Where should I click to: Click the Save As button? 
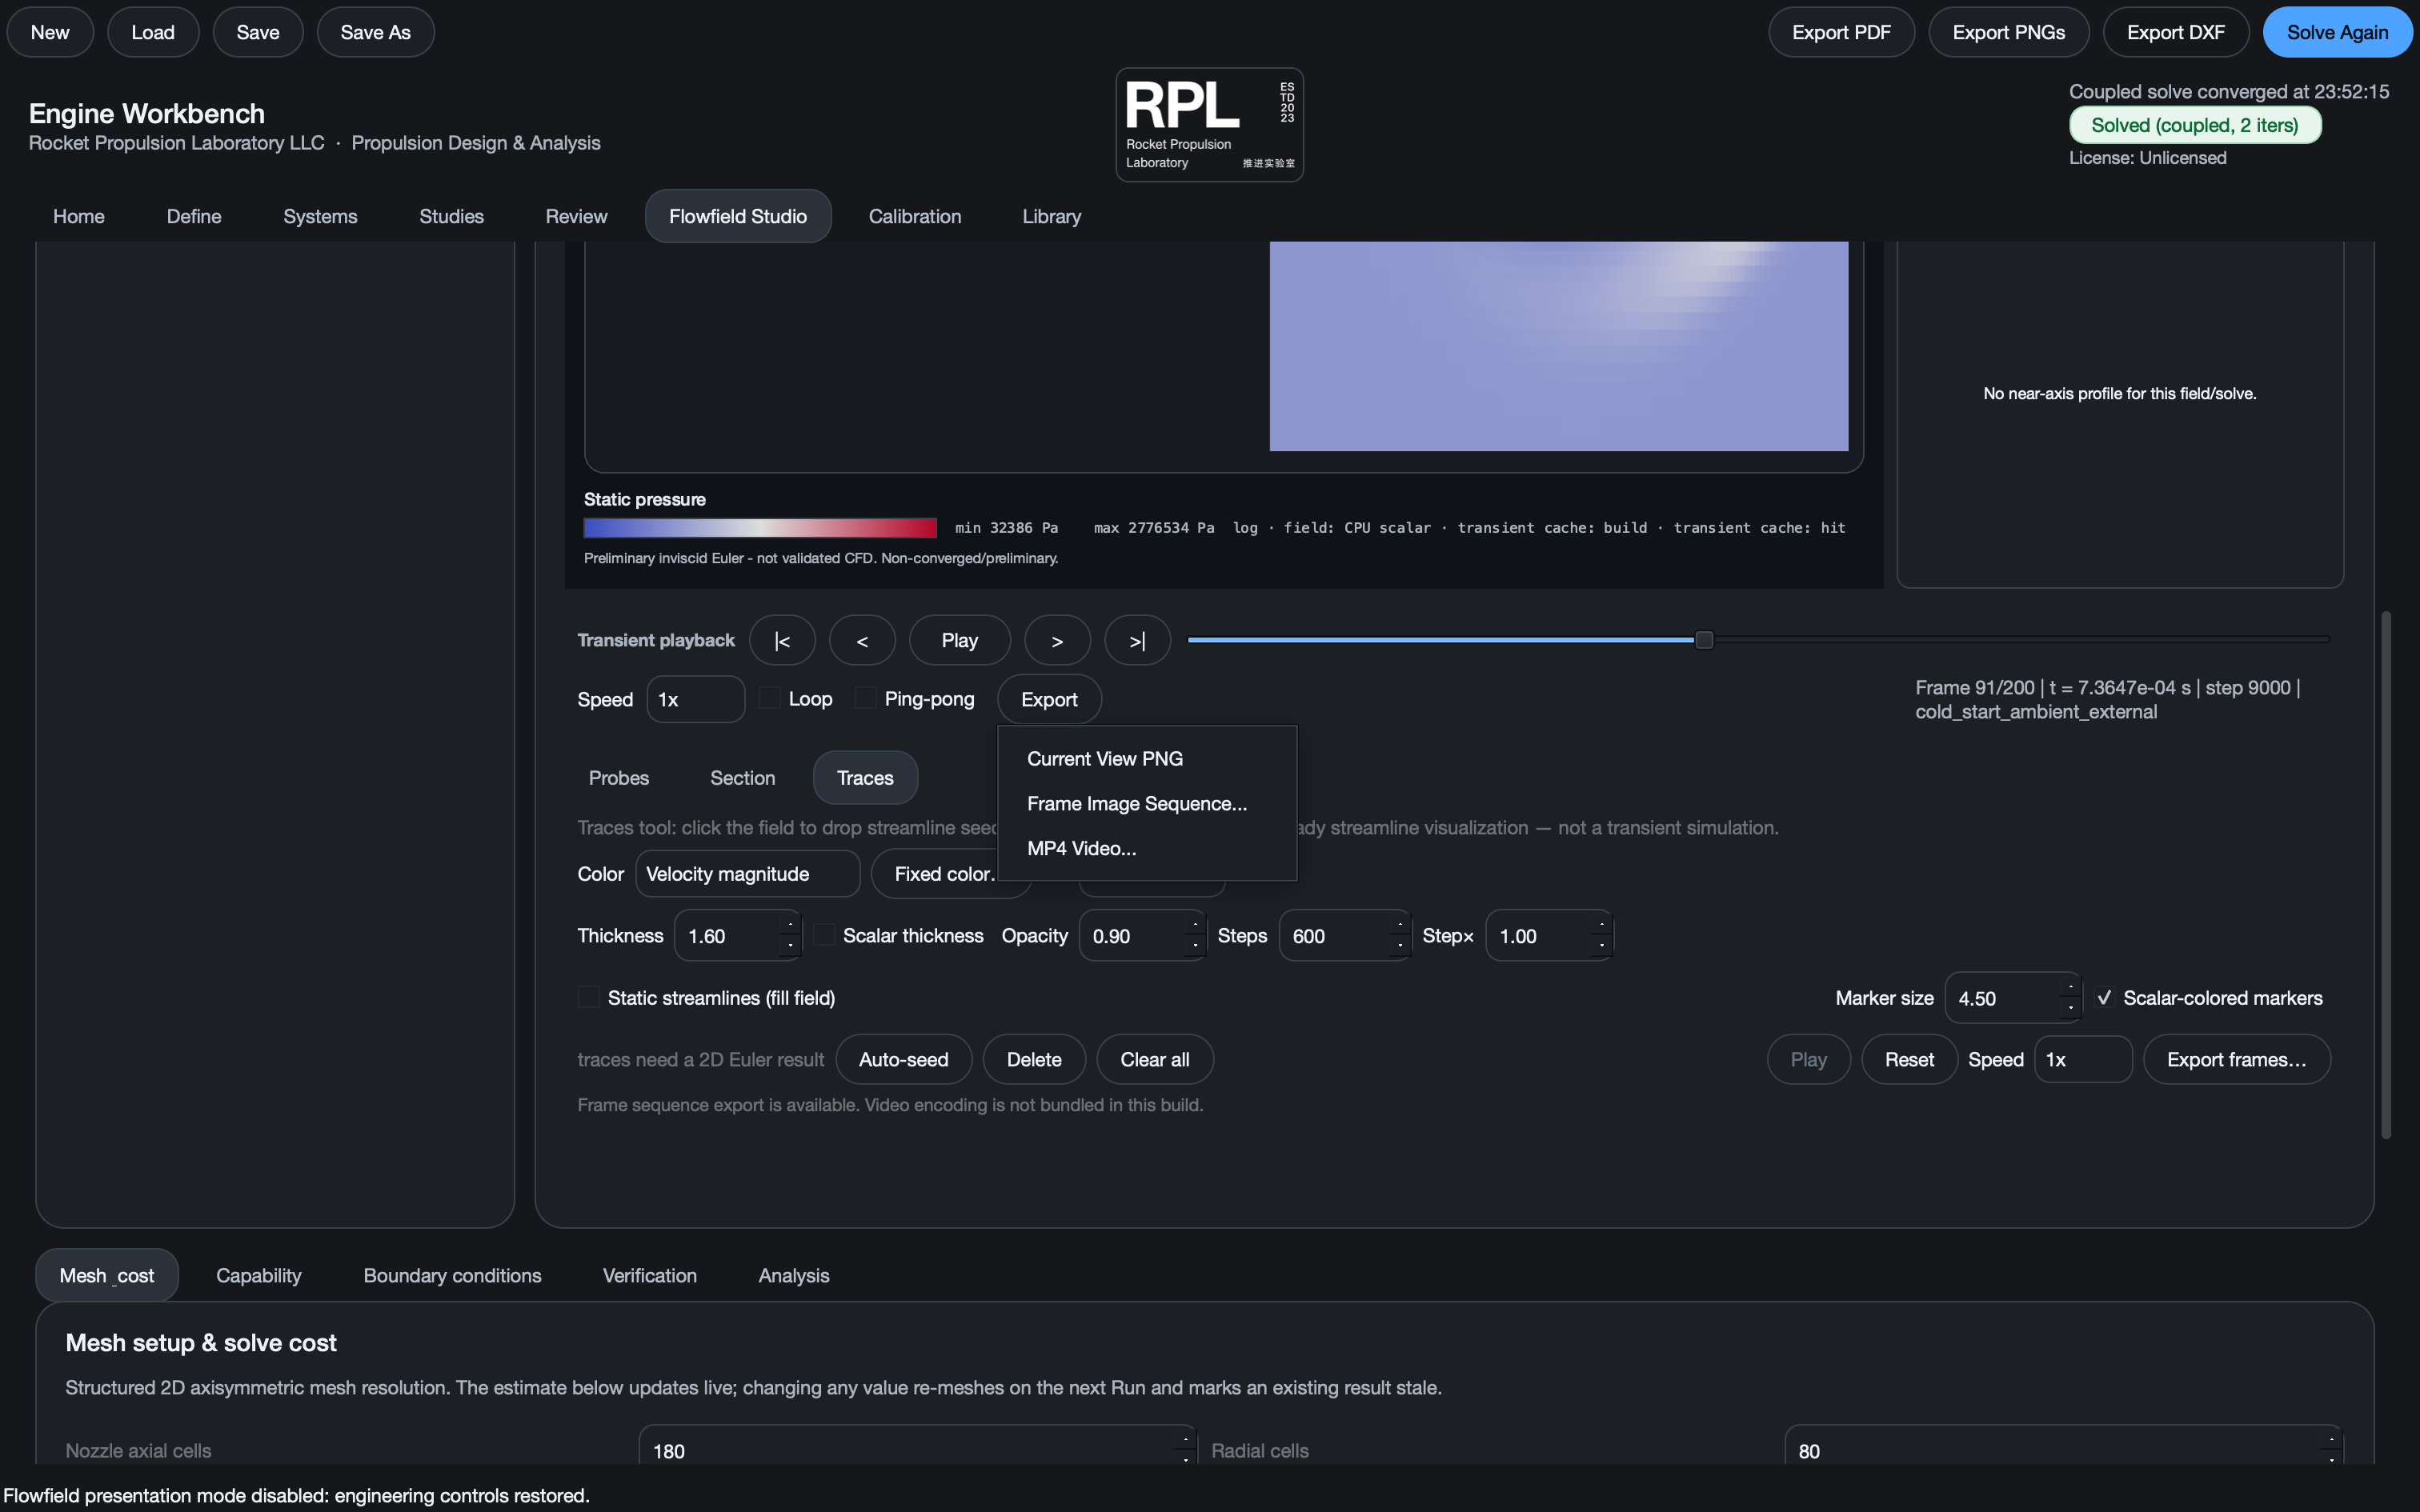coord(375,32)
